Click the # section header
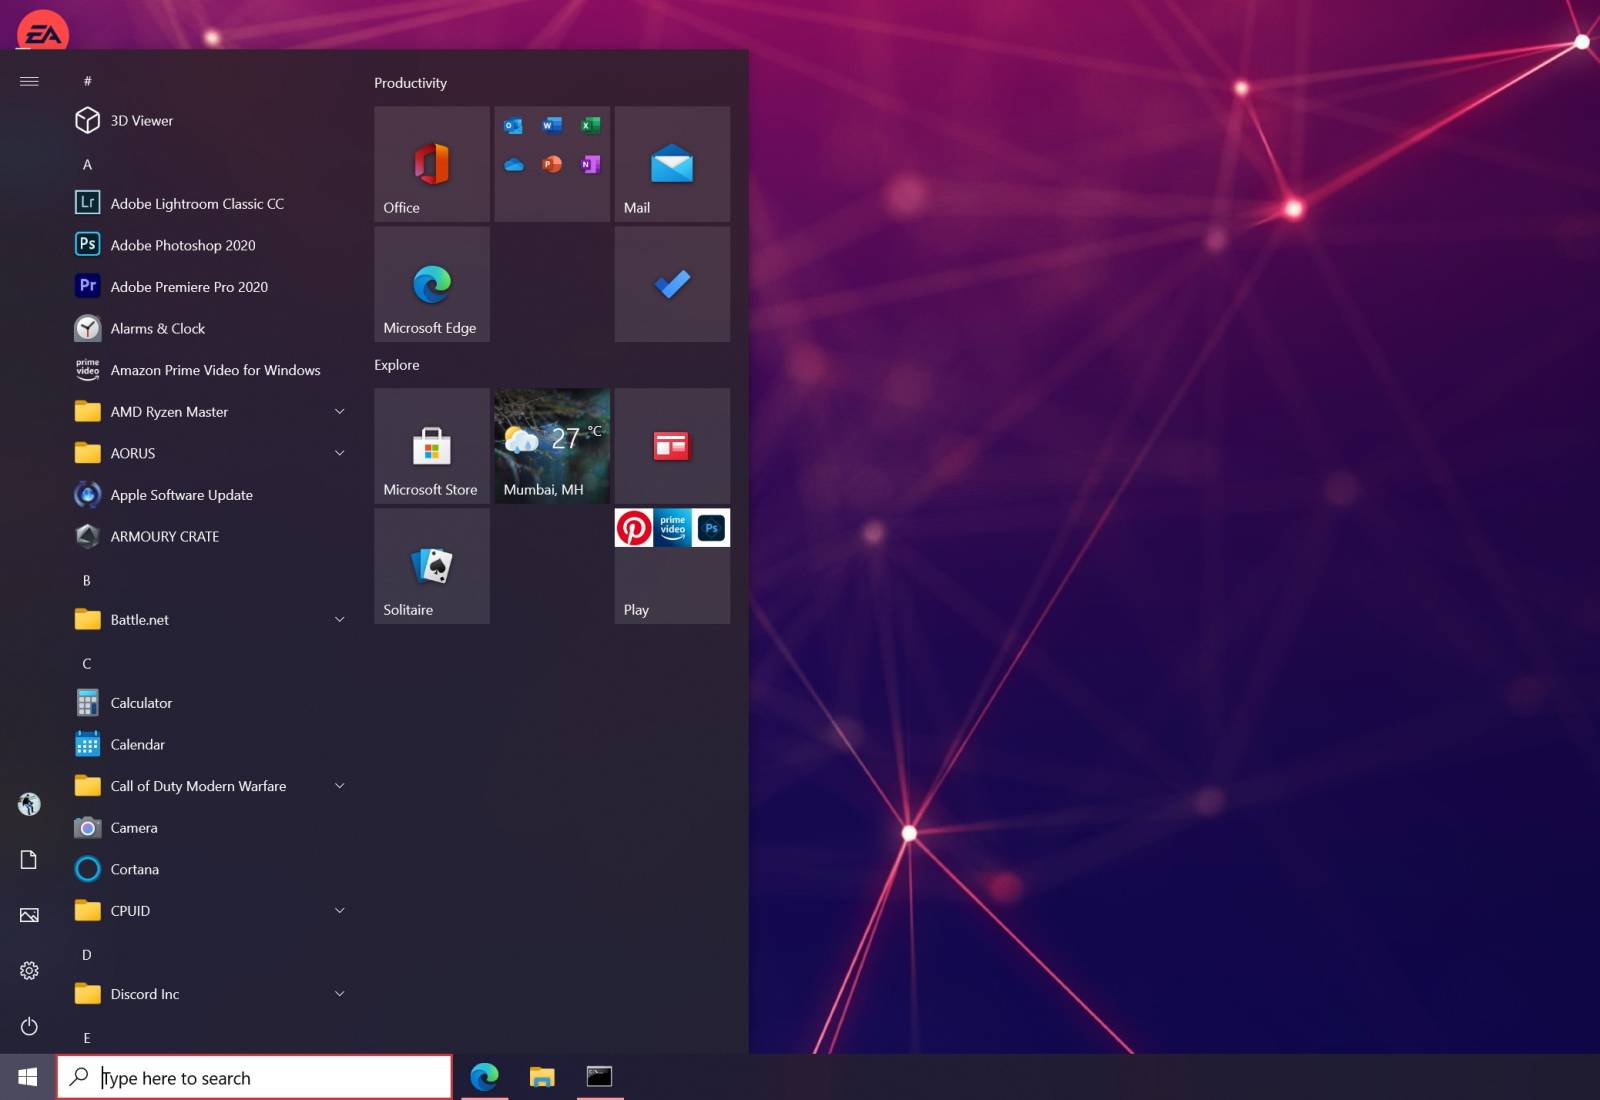 tap(87, 81)
